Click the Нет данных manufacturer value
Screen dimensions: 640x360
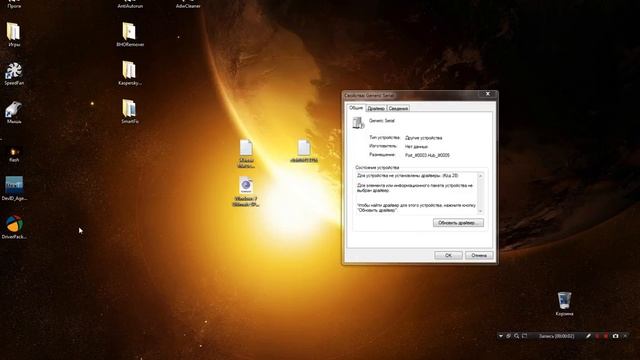pos(416,147)
